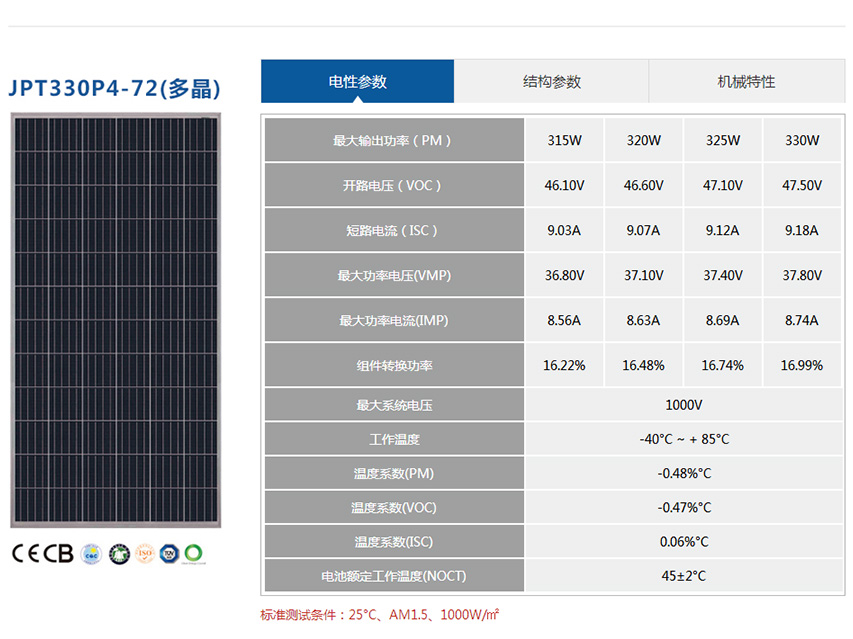This screenshot has height=639, width=853.
Task: Select the 315W column header value
Action: tap(564, 141)
